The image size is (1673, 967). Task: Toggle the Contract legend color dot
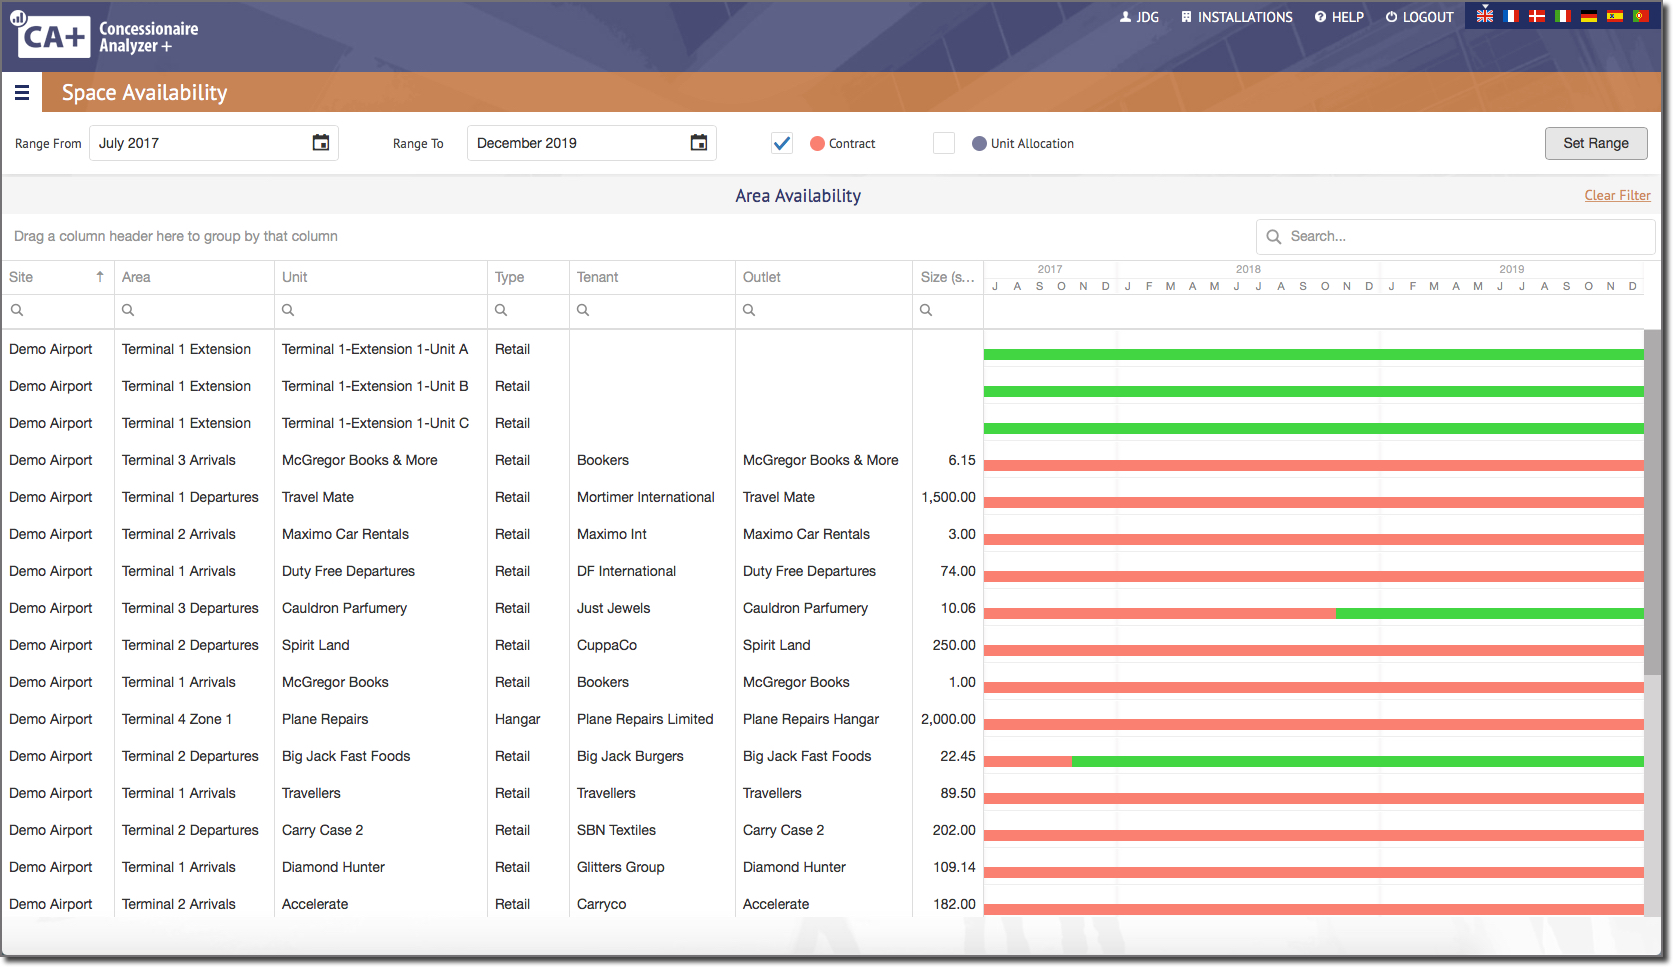(816, 143)
